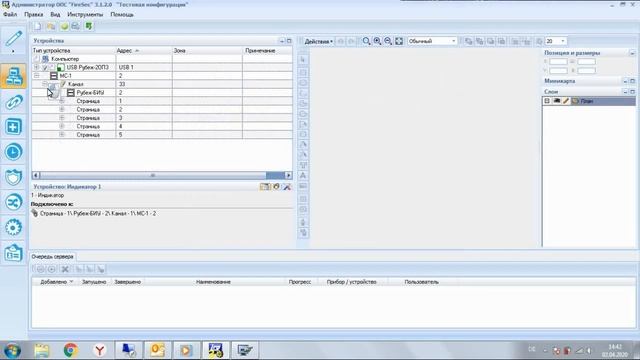Image resolution: width=640 pixels, height=360 pixels.
Task: Click the green ball toolbar icon
Action: click(x=64, y=27)
